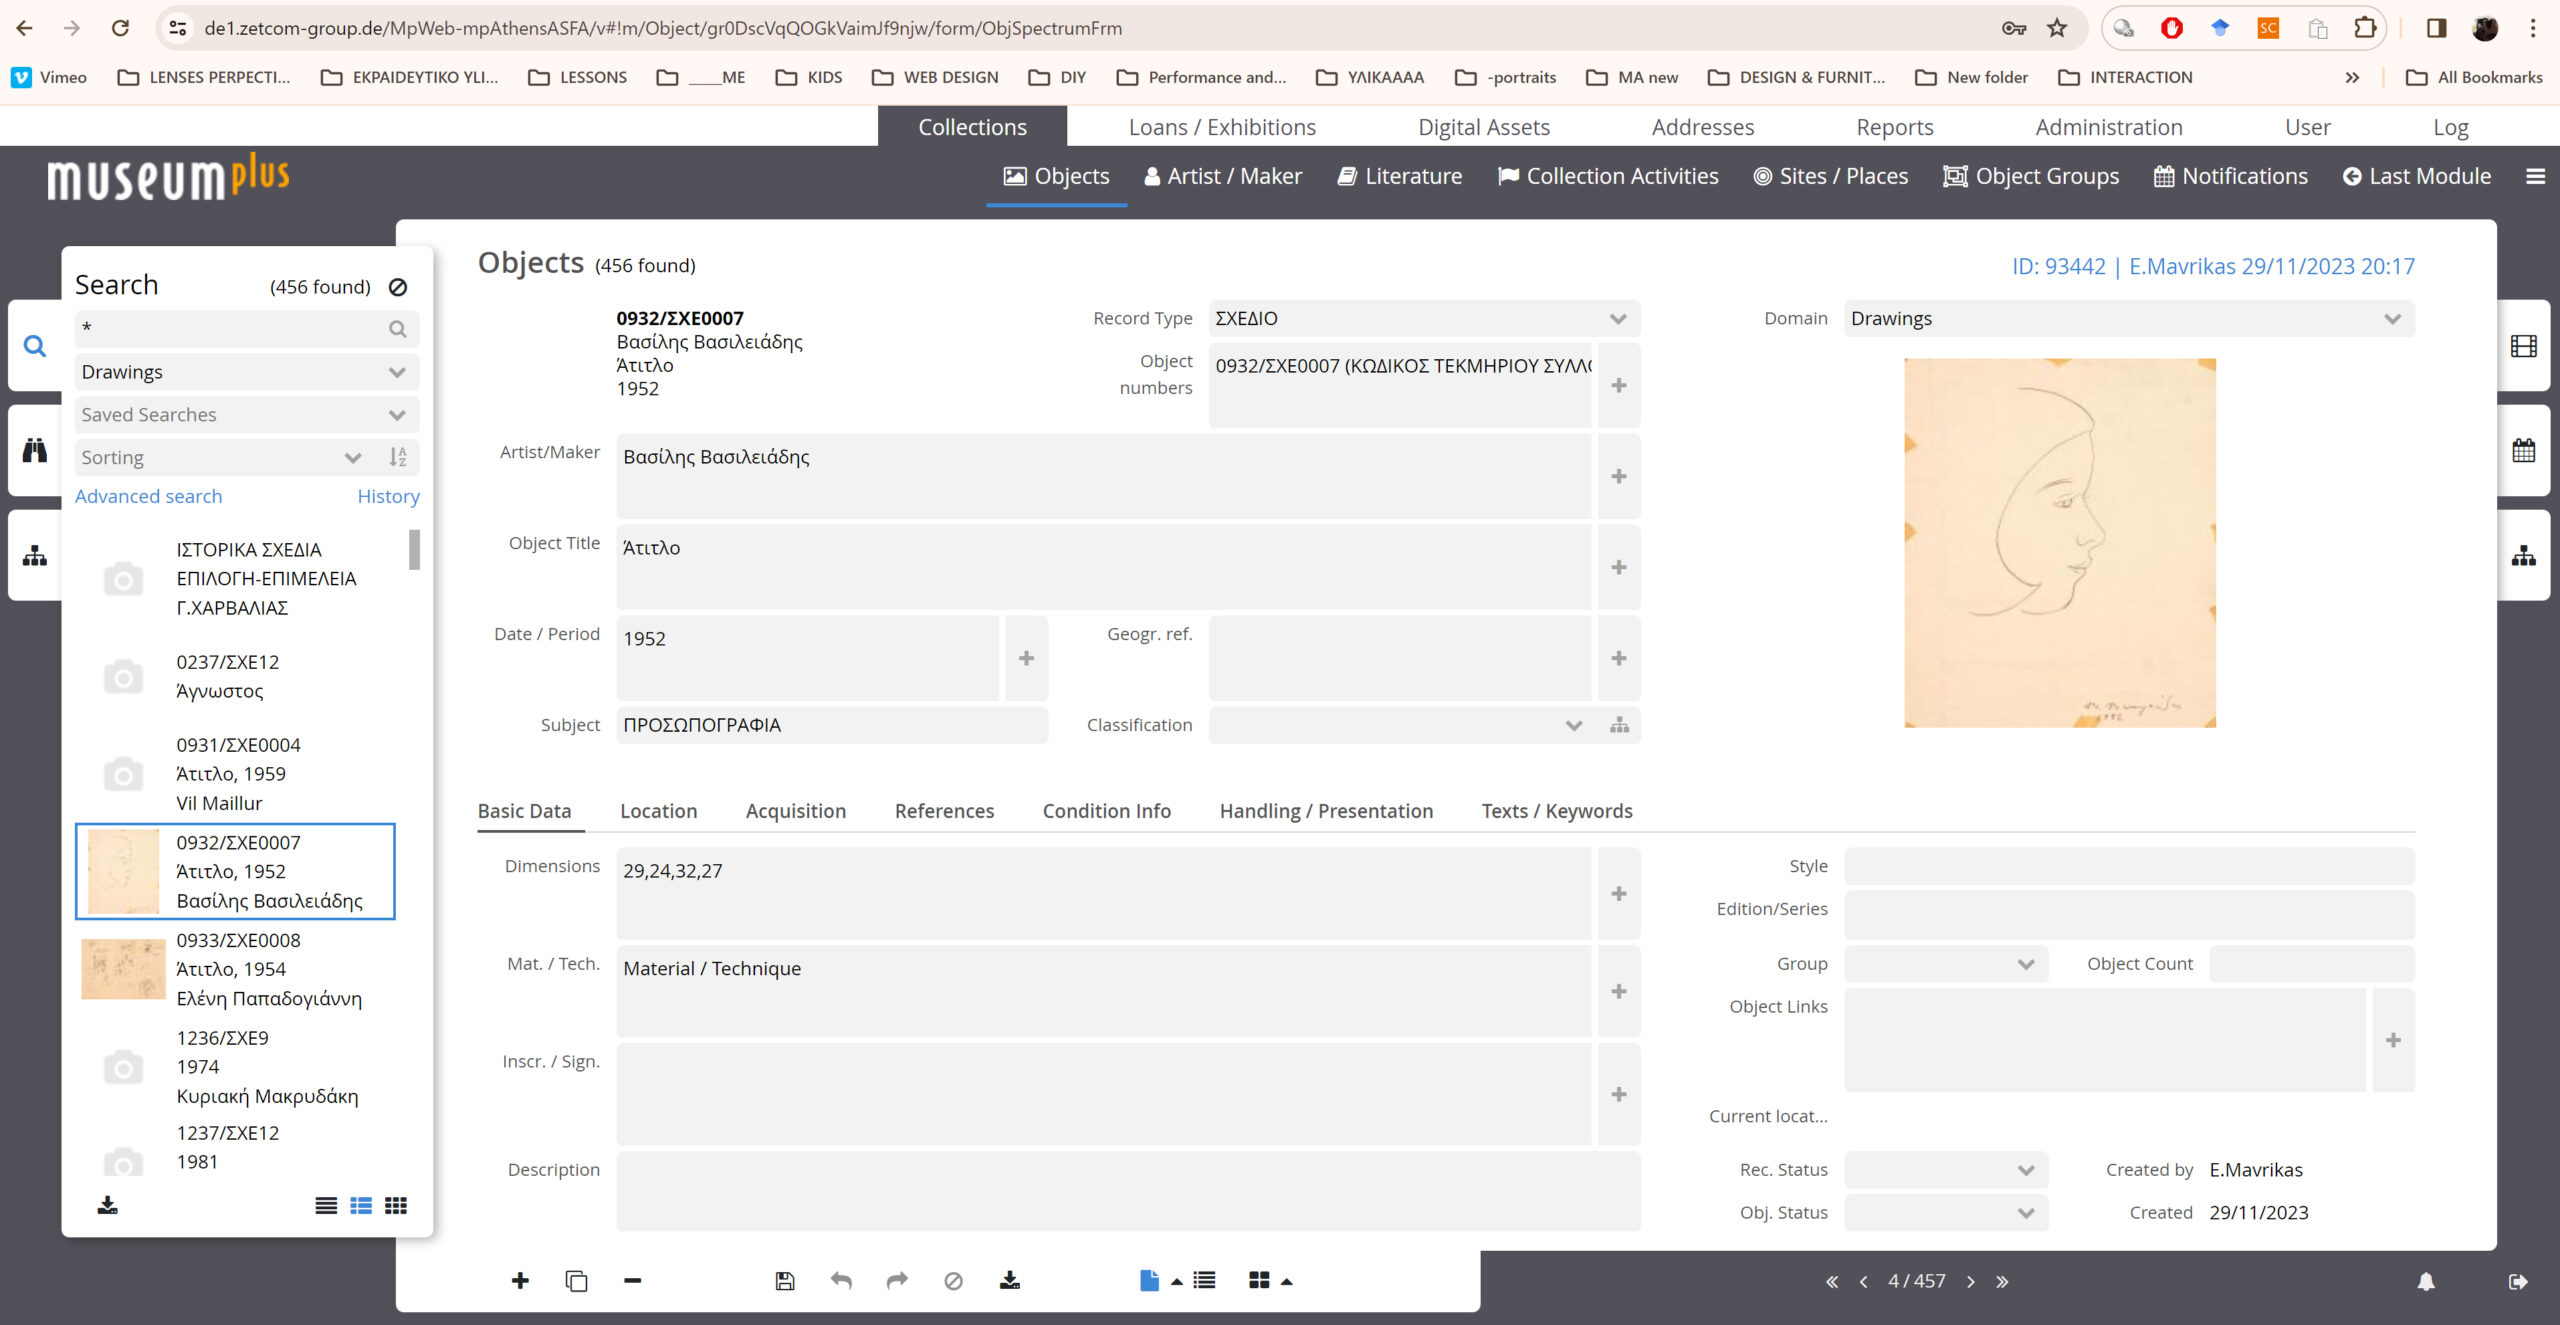Open the Advanced search link

click(148, 496)
